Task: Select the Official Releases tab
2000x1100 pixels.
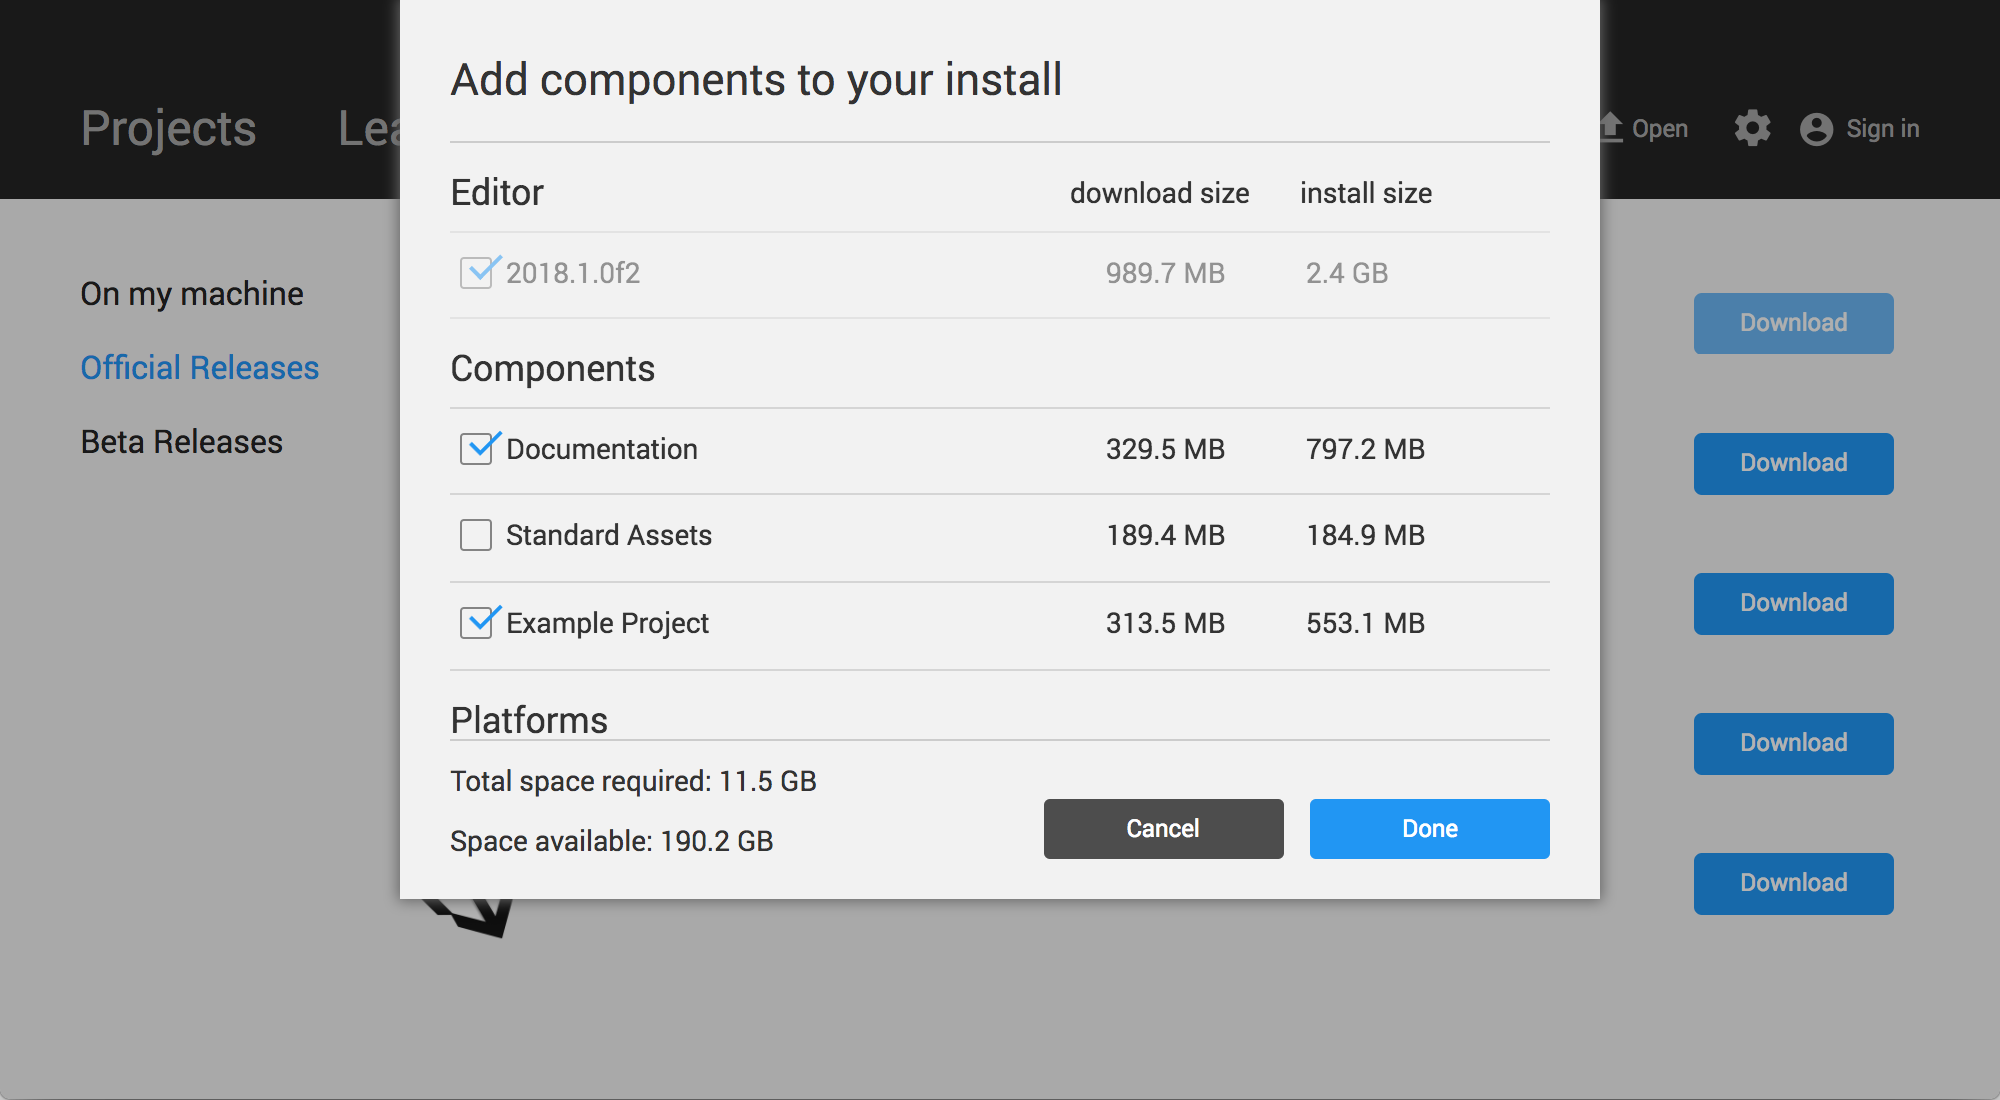Action: click(x=199, y=367)
